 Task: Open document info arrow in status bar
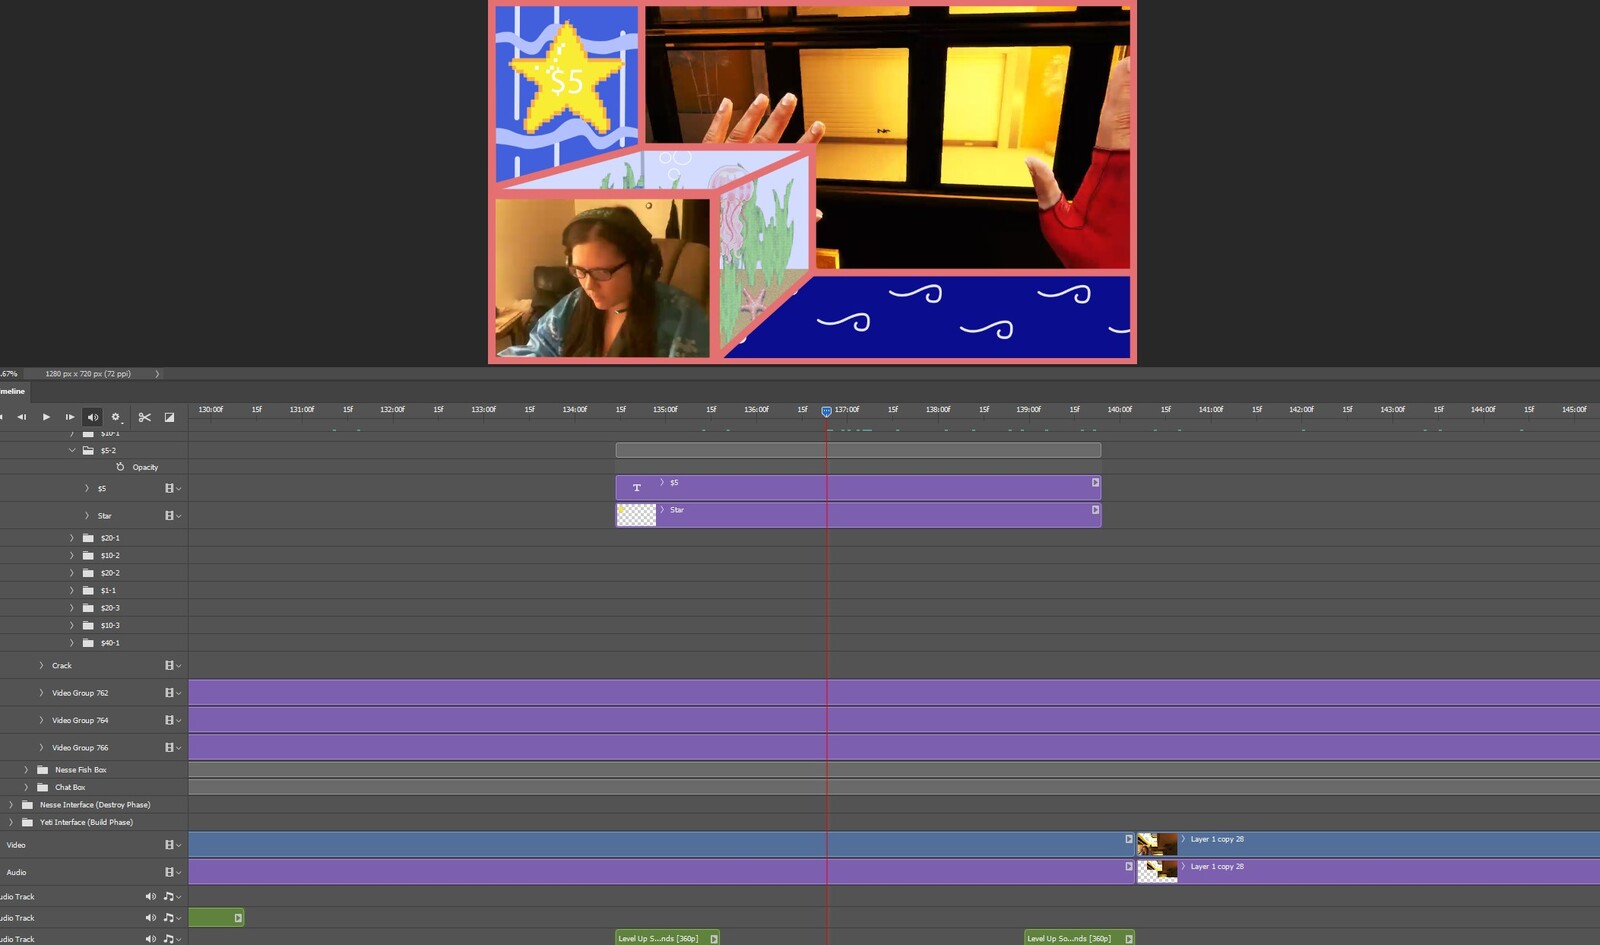pos(157,374)
